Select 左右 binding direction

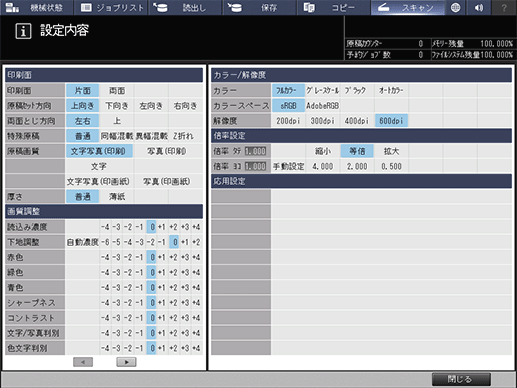(82, 121)
